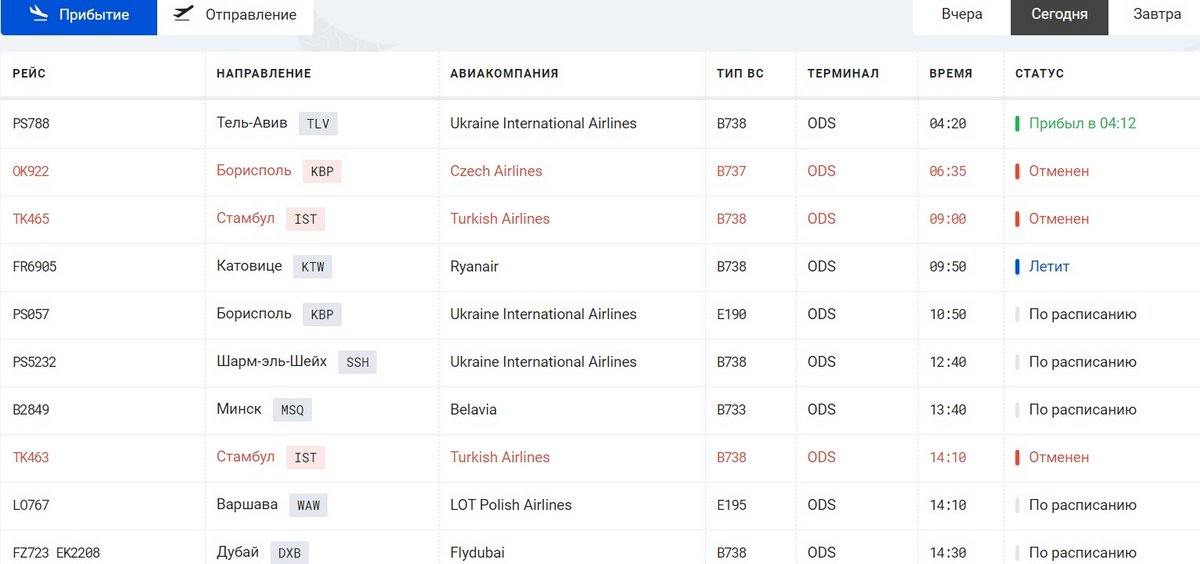The height and width of the screenshot is (564, 1200).
Task: Click the arrival plane icon on Прибытие tab
Action: pos(39,14)
